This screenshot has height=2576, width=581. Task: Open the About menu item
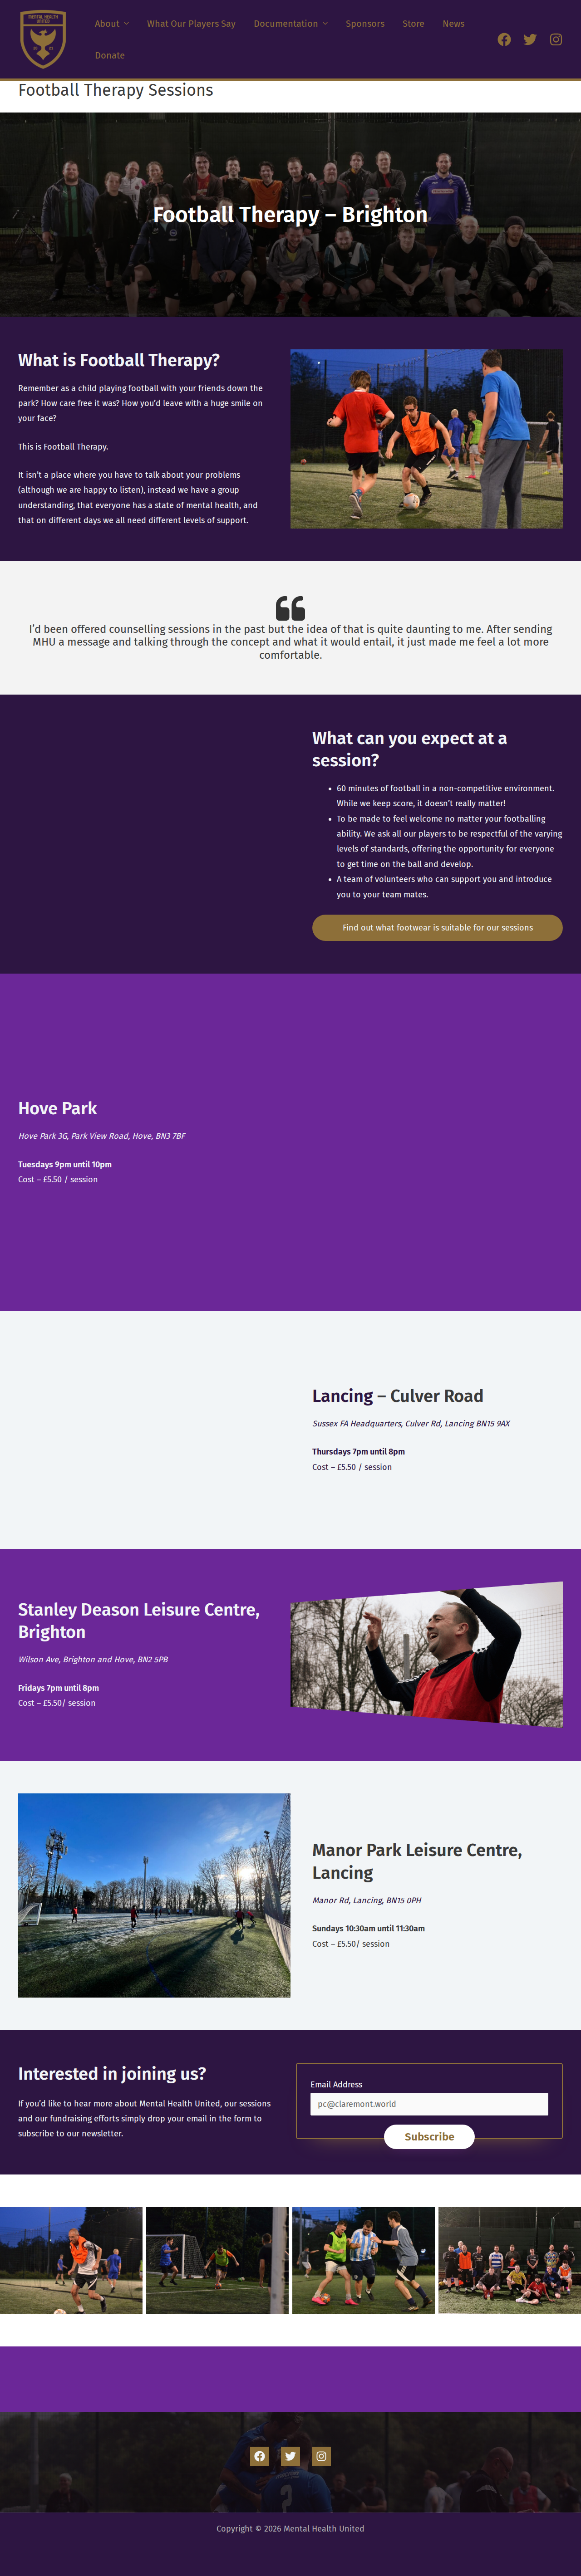107,24
